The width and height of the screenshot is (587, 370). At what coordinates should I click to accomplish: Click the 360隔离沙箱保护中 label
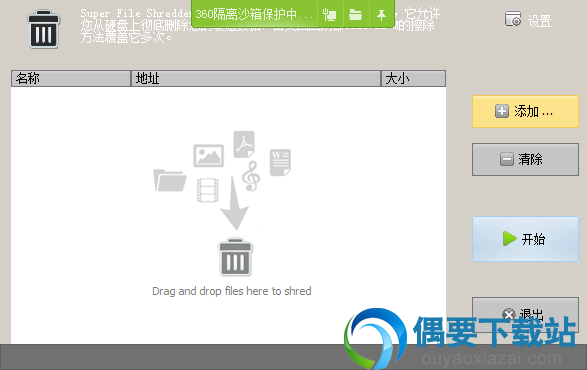pyautogui.click(x=254, y=15)
